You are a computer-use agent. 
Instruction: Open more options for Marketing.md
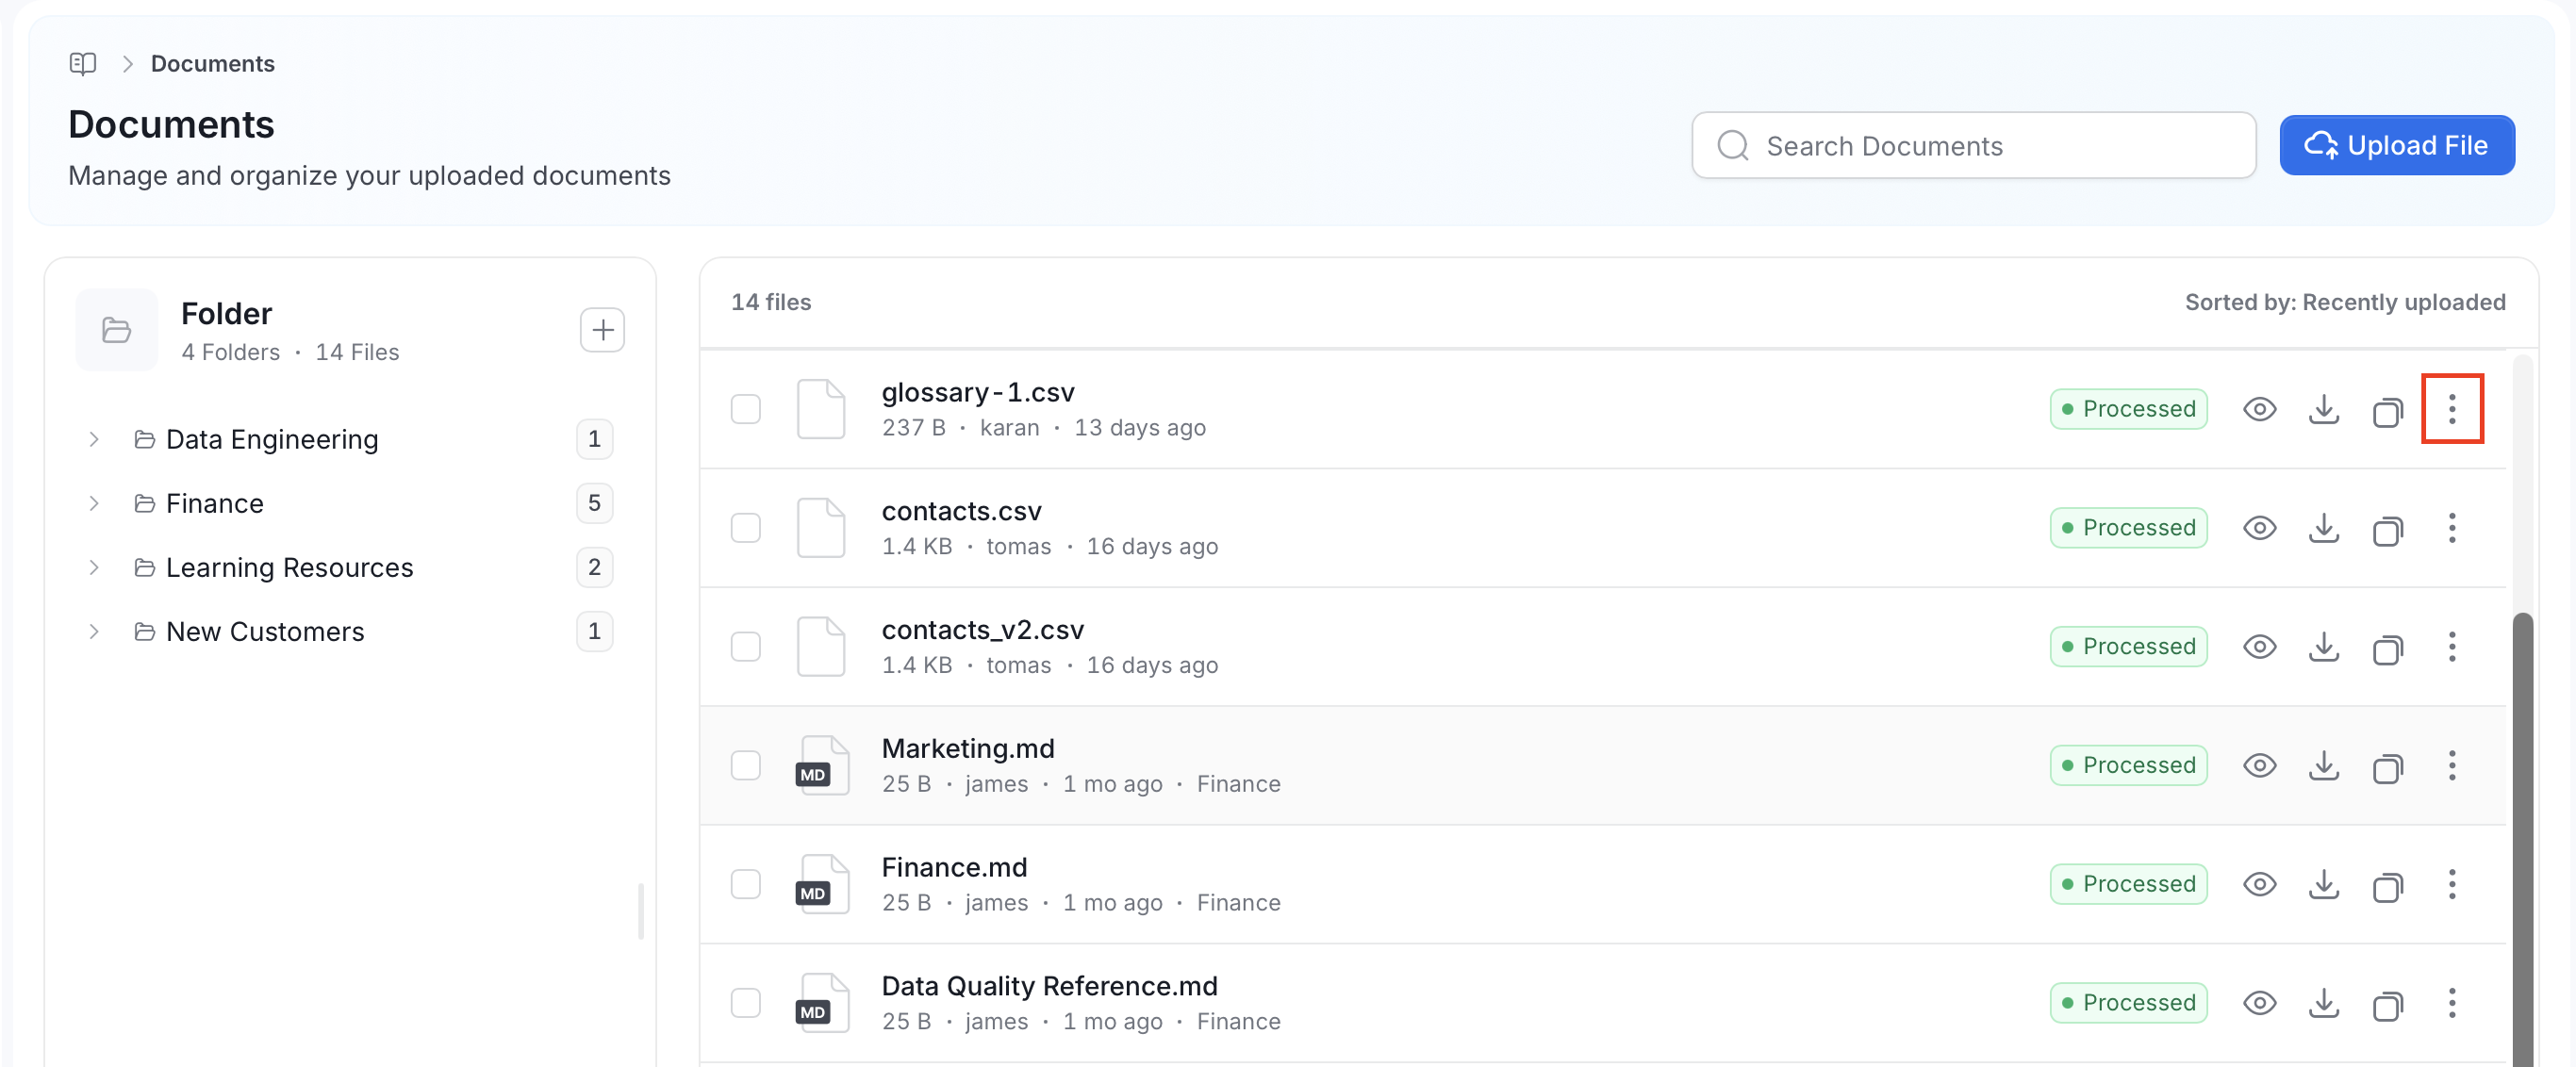click(2451, 766)
